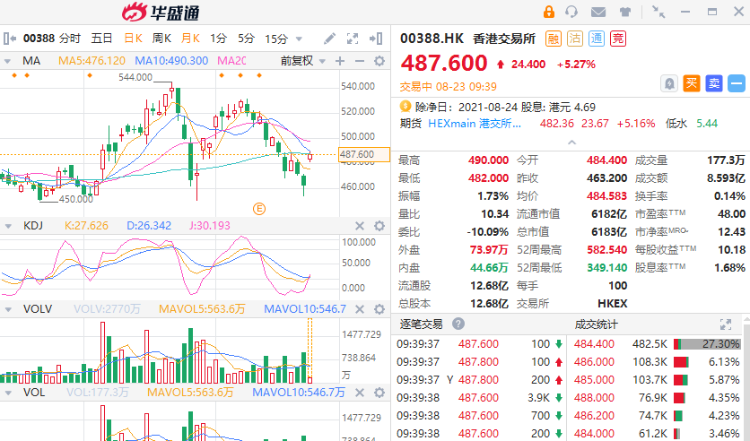Expand the VOLV indicator dropdown triangle
The width and height of the screenshot is (750, 441).
(8, 310)
